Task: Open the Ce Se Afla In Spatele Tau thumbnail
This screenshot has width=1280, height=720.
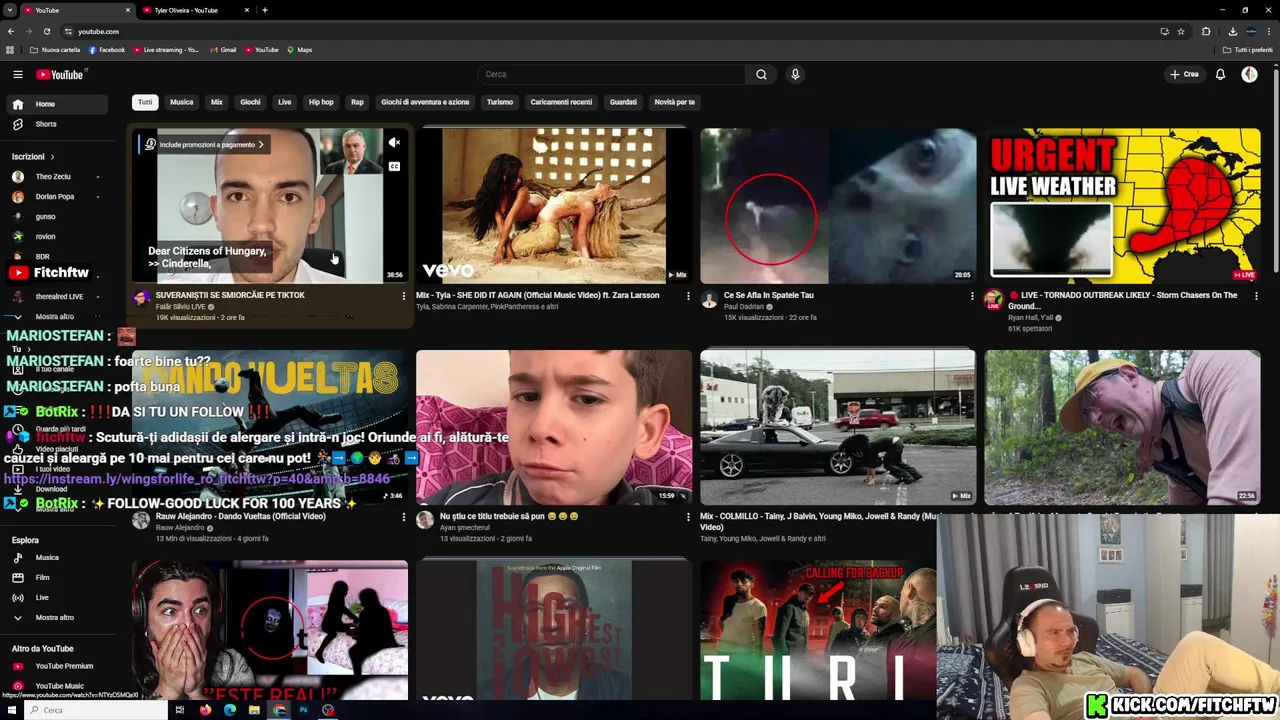Action: pos(838,206)
